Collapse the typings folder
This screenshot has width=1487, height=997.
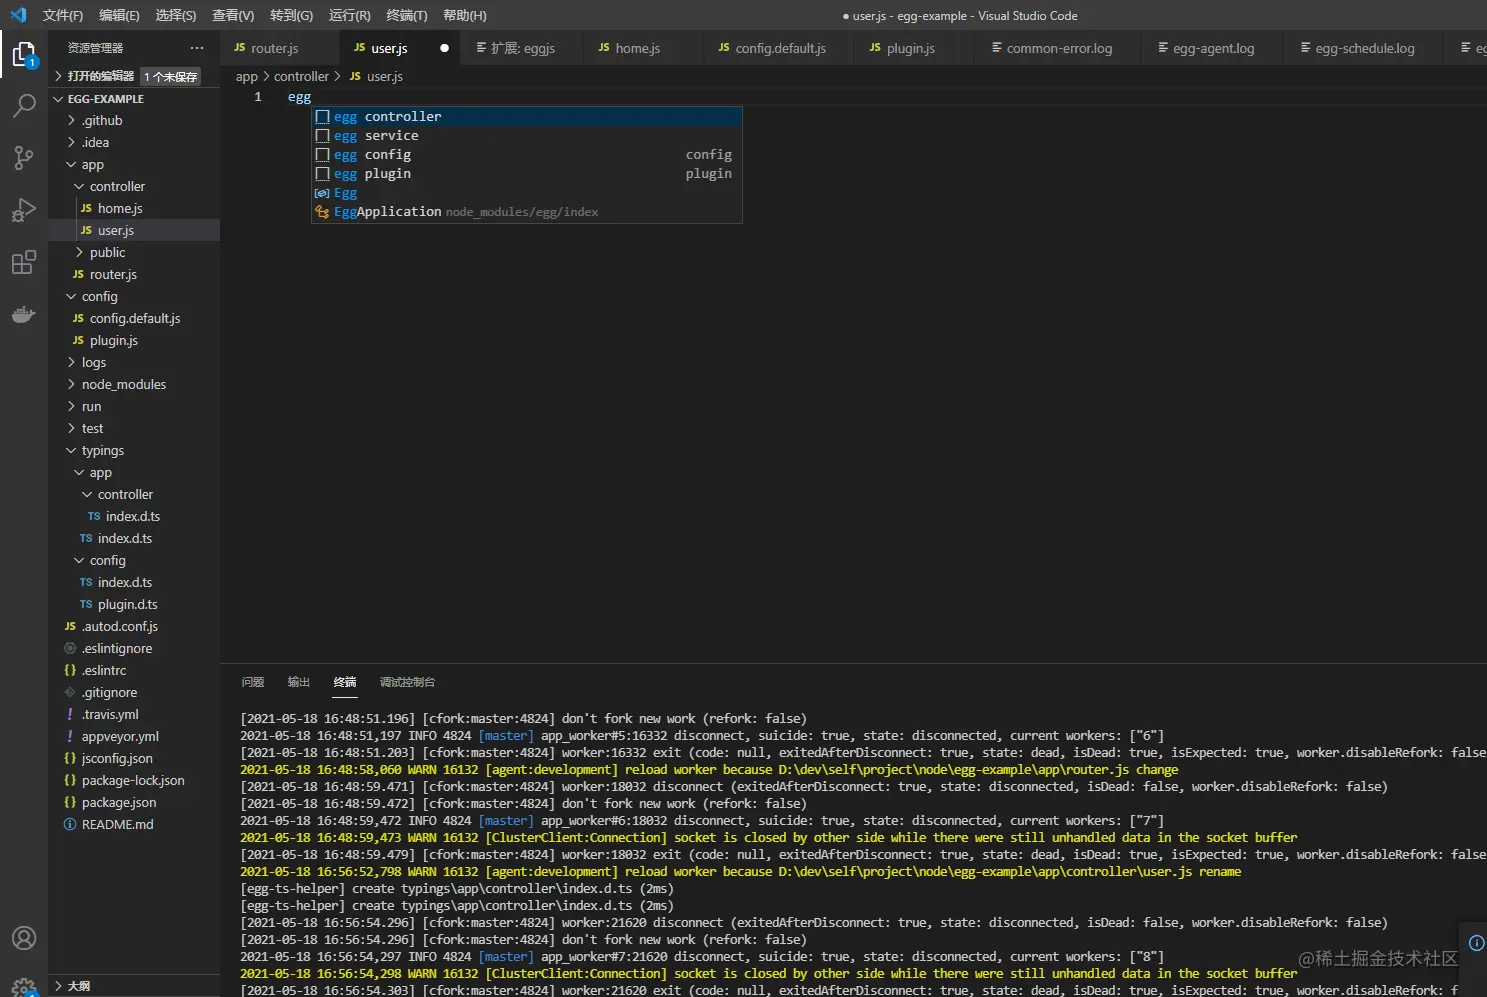coord(135,450)
